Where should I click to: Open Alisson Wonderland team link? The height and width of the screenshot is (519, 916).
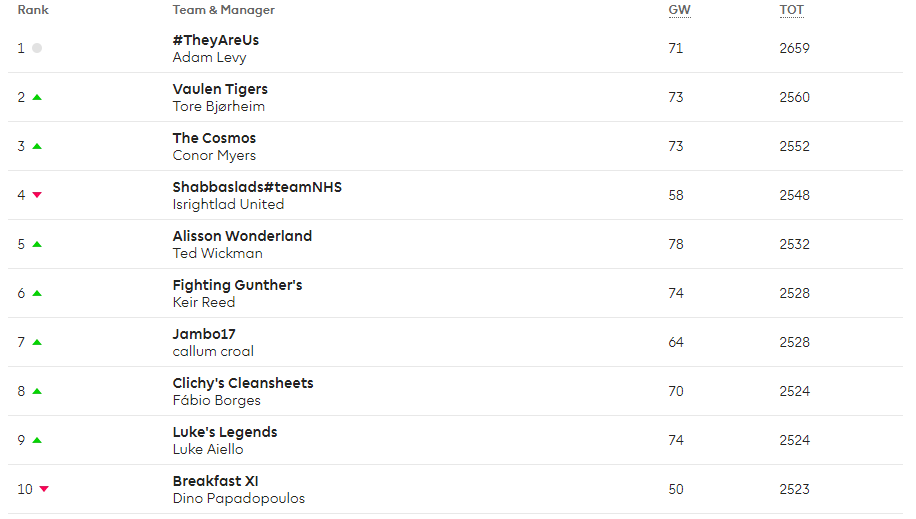click(242, 236)
